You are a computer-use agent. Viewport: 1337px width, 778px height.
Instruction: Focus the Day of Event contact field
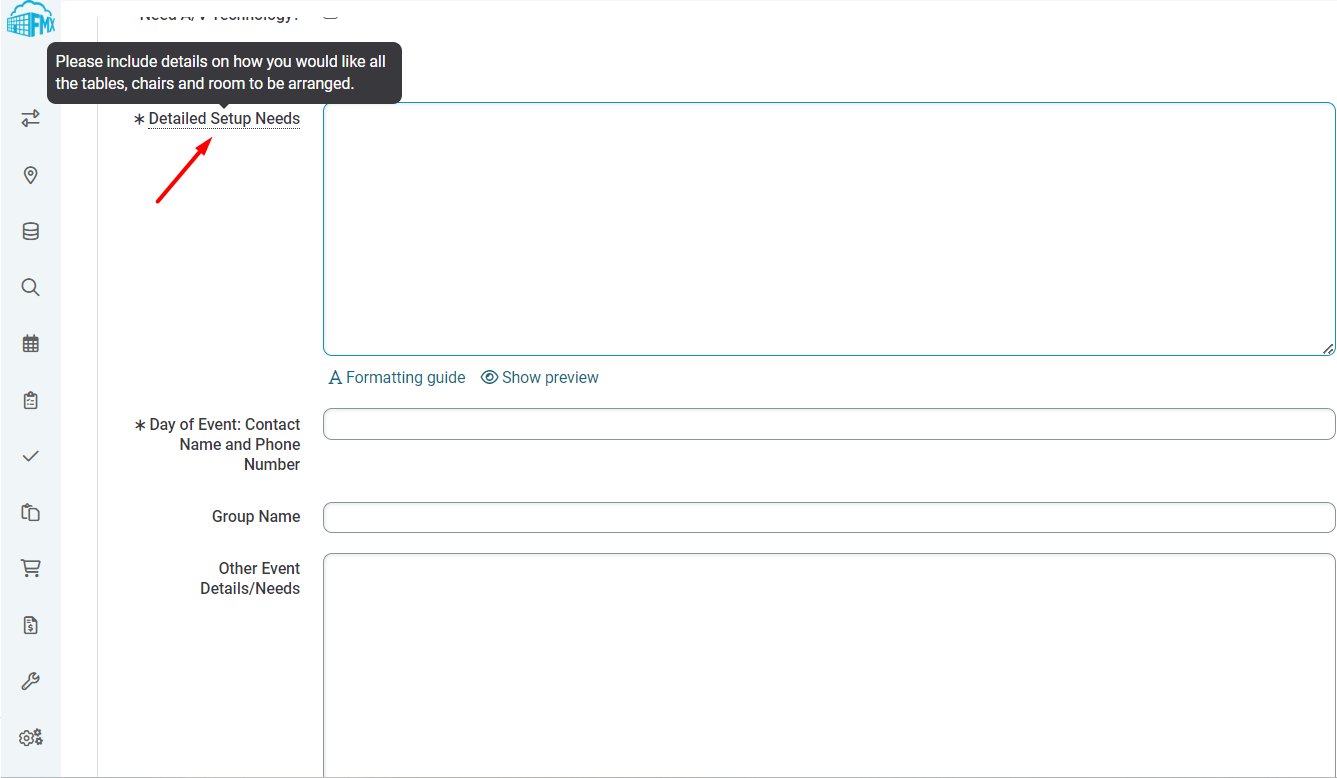829,424
